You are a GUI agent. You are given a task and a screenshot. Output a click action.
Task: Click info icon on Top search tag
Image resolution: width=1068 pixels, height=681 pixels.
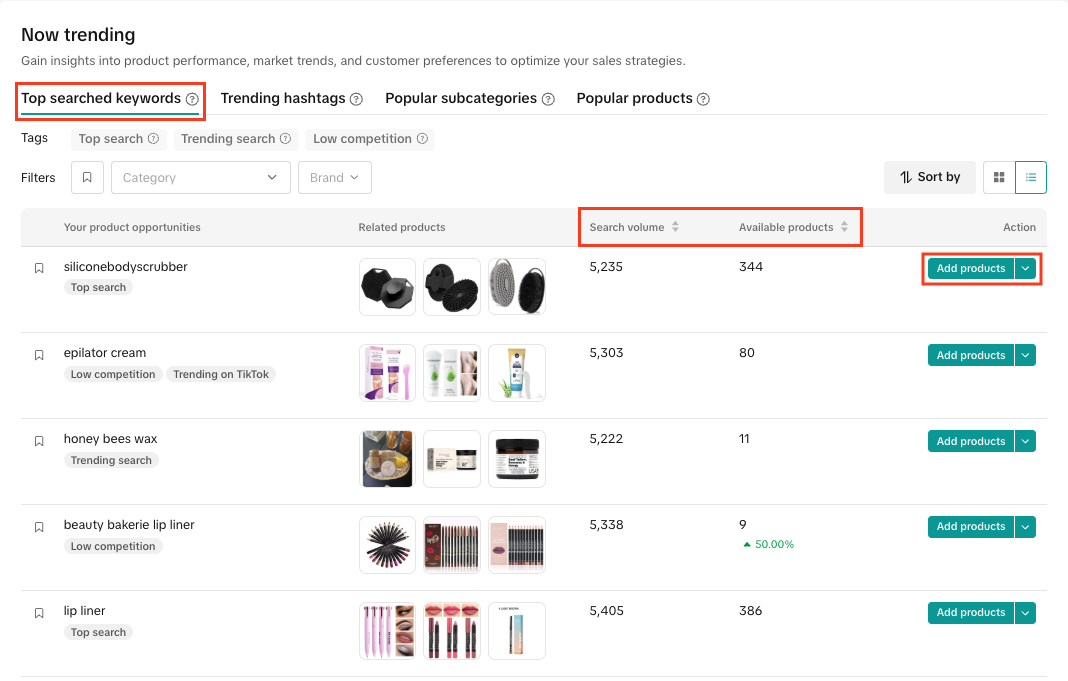153,139
